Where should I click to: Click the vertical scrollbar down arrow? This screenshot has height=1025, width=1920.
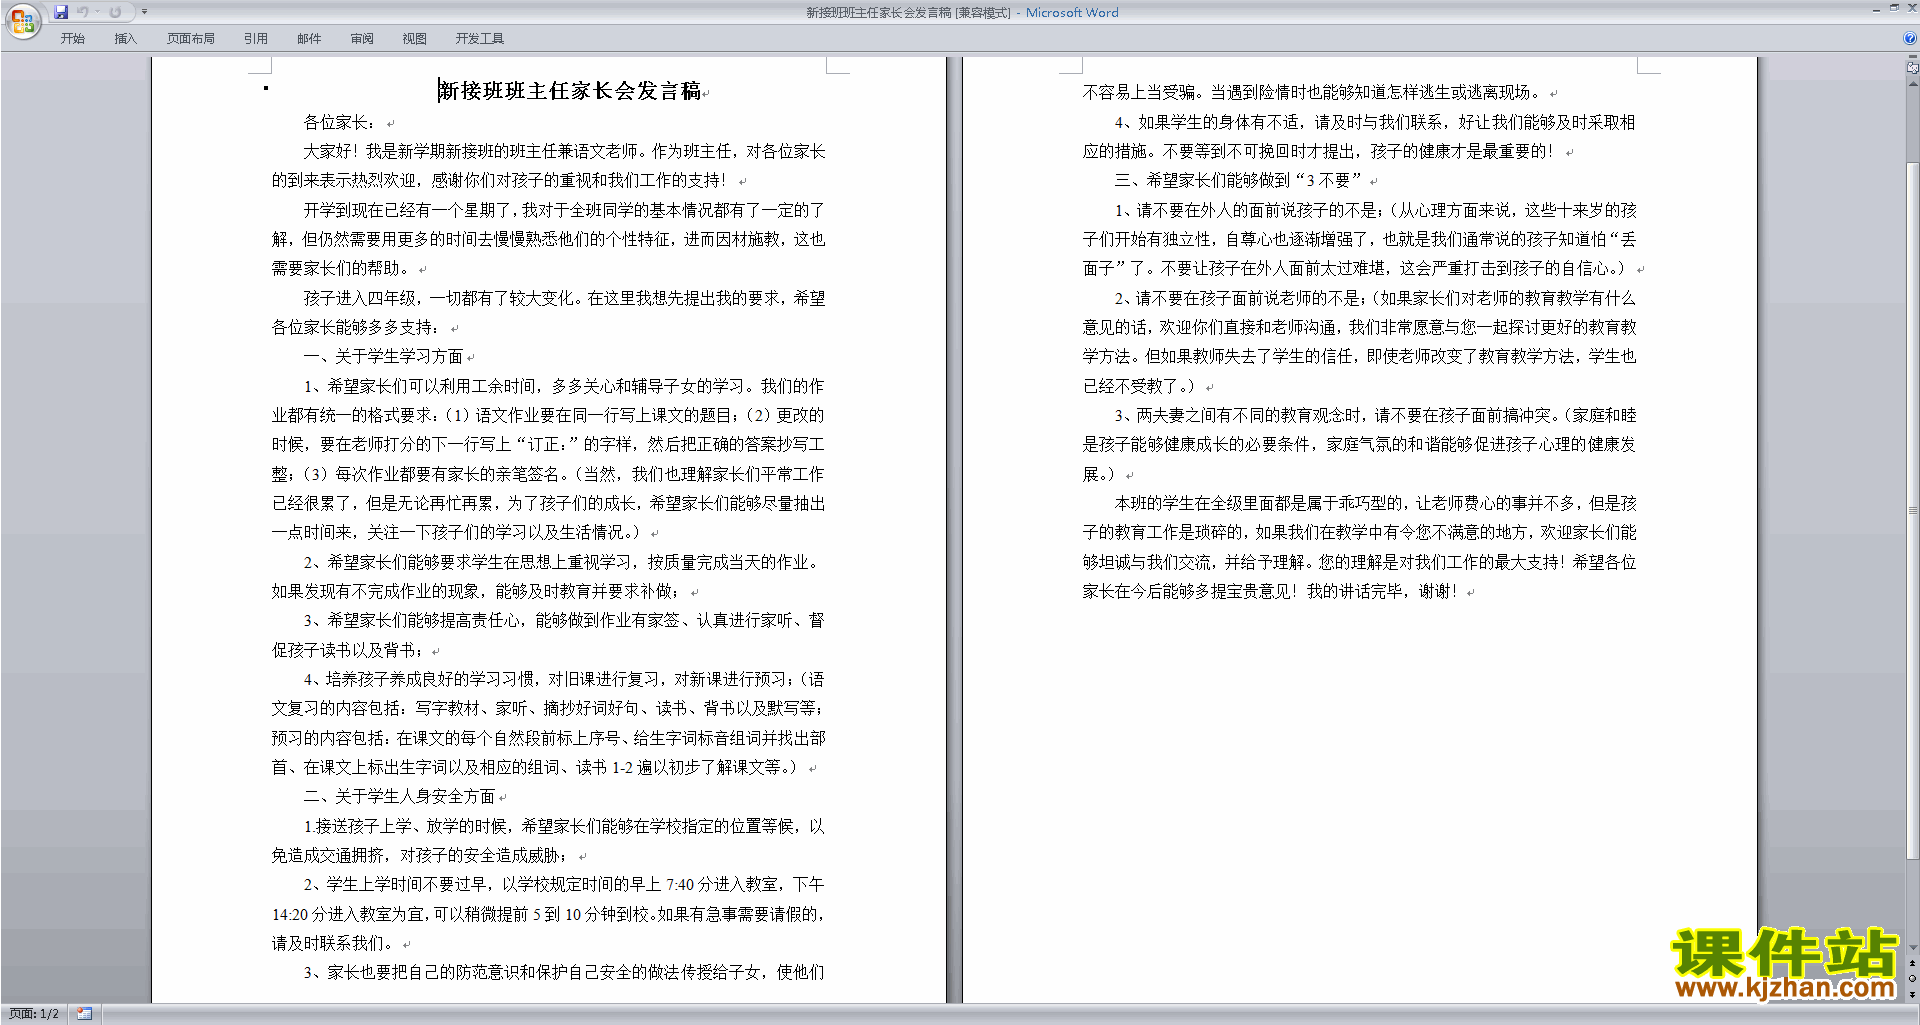click(1912, 948)
